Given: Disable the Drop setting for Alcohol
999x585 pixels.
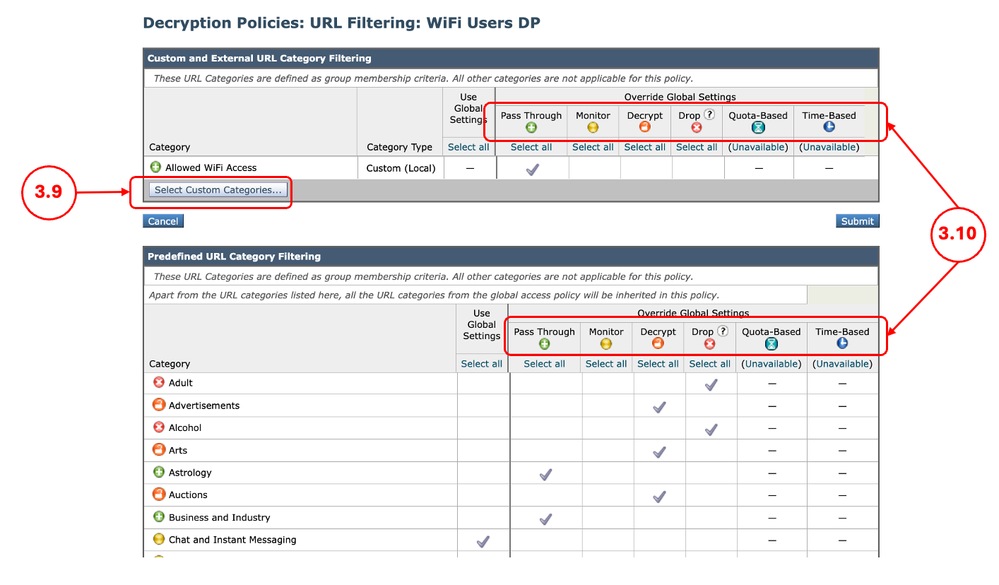Looking at the screenshot, I should coord(710,429).
